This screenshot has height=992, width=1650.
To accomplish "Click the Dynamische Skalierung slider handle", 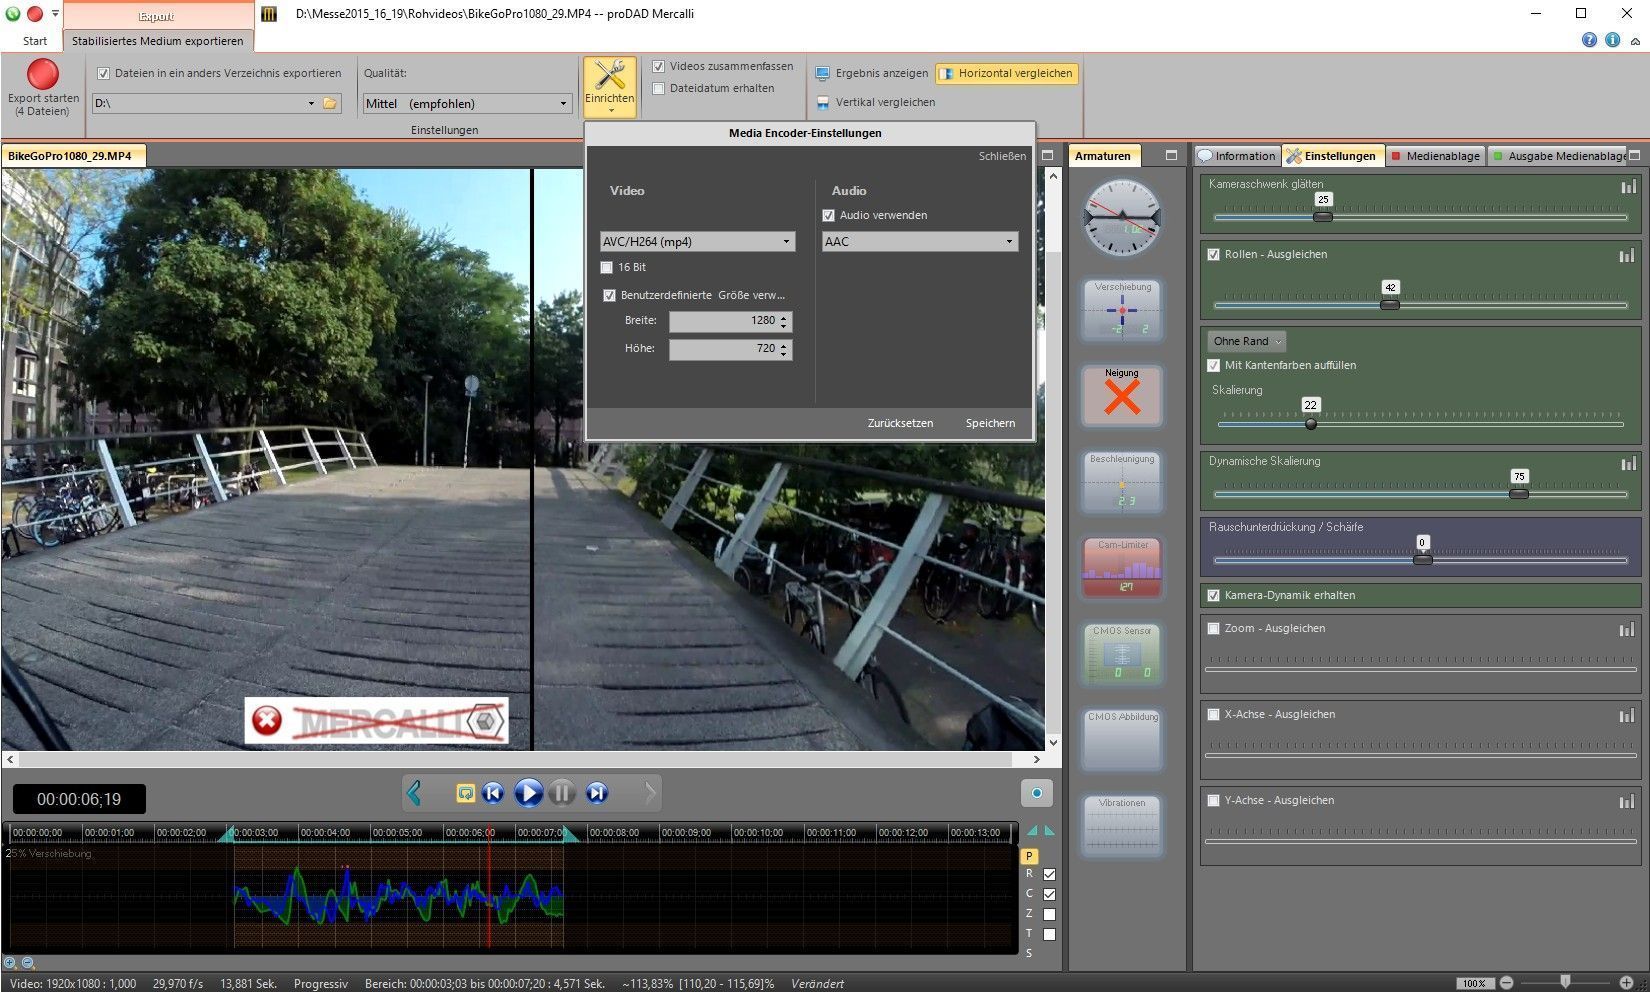I will point(1518,493).
